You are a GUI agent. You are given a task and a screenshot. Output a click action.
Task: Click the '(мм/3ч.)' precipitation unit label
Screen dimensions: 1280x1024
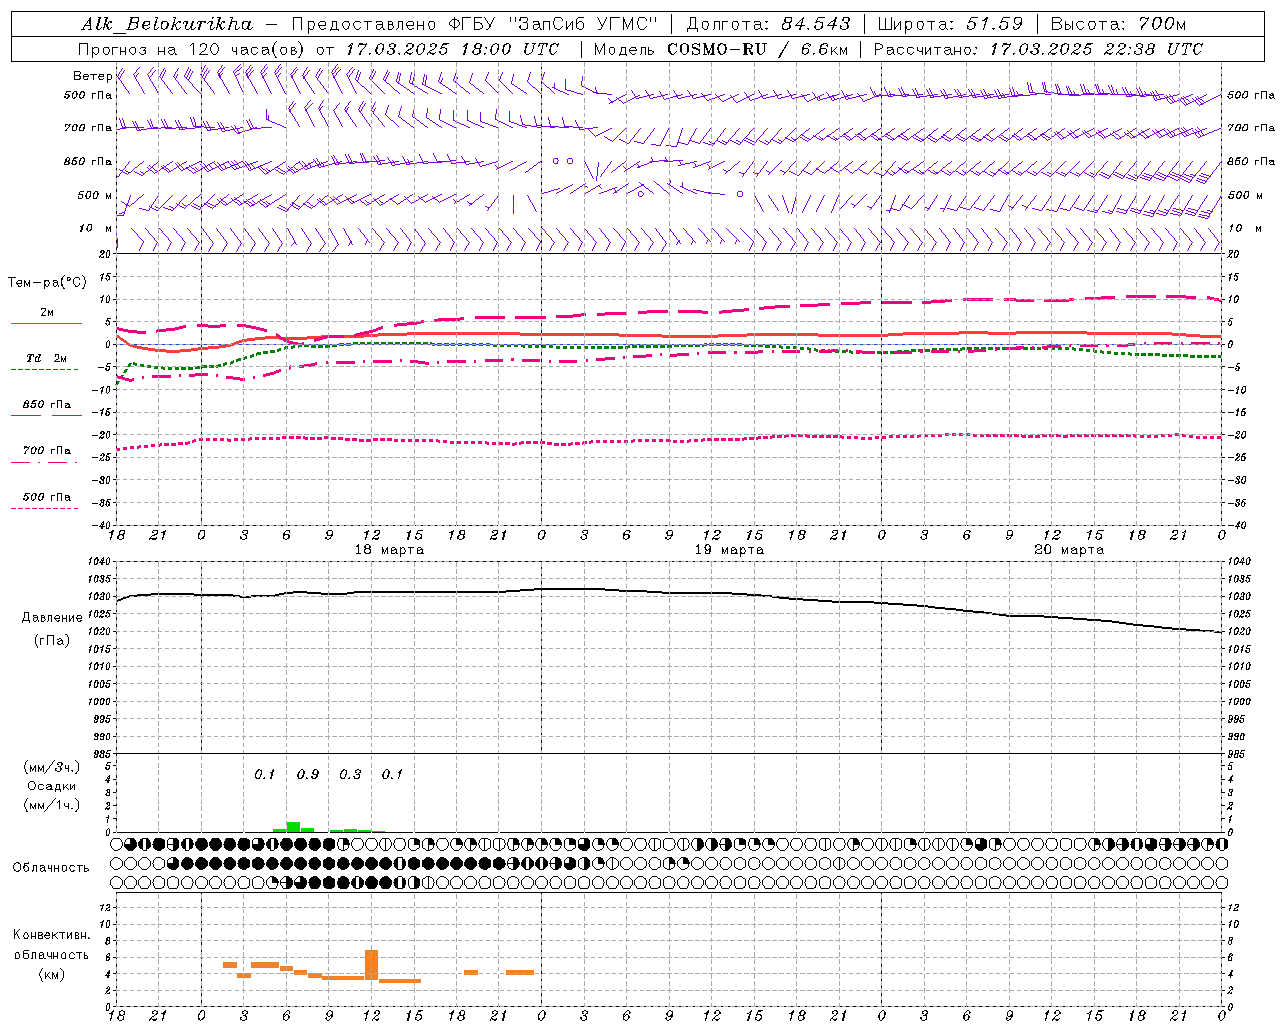pos(52,767)
